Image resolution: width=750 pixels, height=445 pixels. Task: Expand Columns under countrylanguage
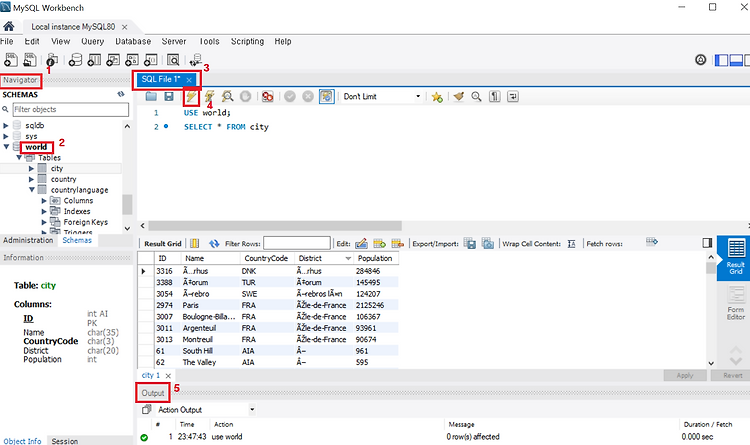click(44, 200)
